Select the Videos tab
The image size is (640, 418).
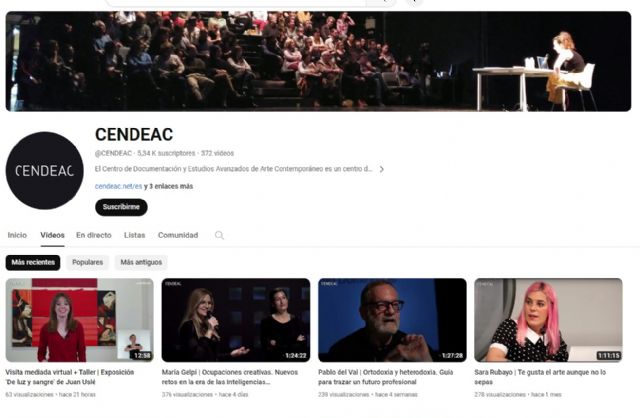tap(52, 235)
